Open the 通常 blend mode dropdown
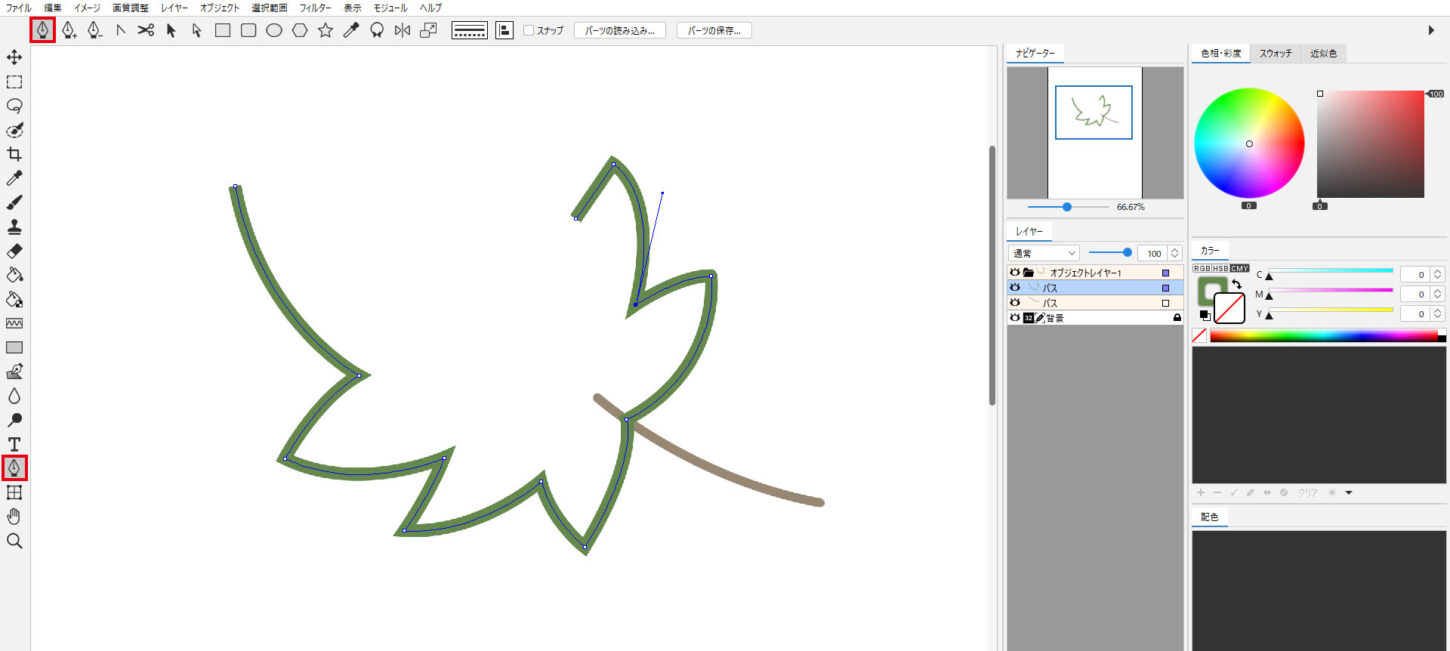 (x=1044, y=253)
